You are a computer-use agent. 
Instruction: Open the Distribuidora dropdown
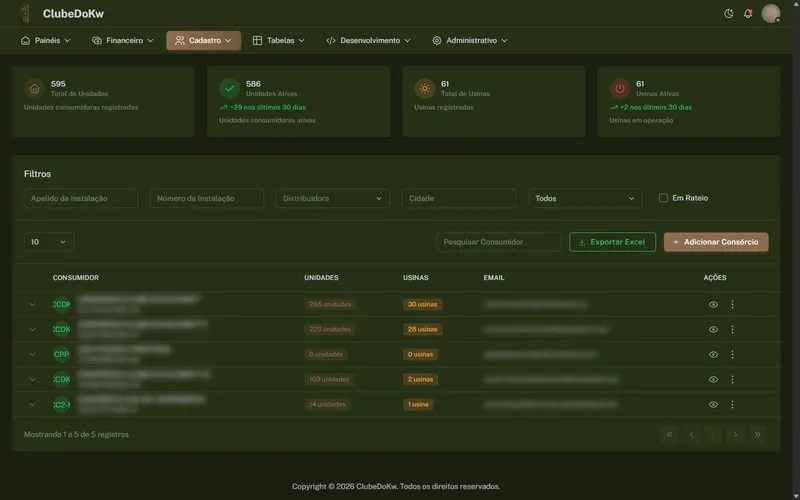point(333,198)
